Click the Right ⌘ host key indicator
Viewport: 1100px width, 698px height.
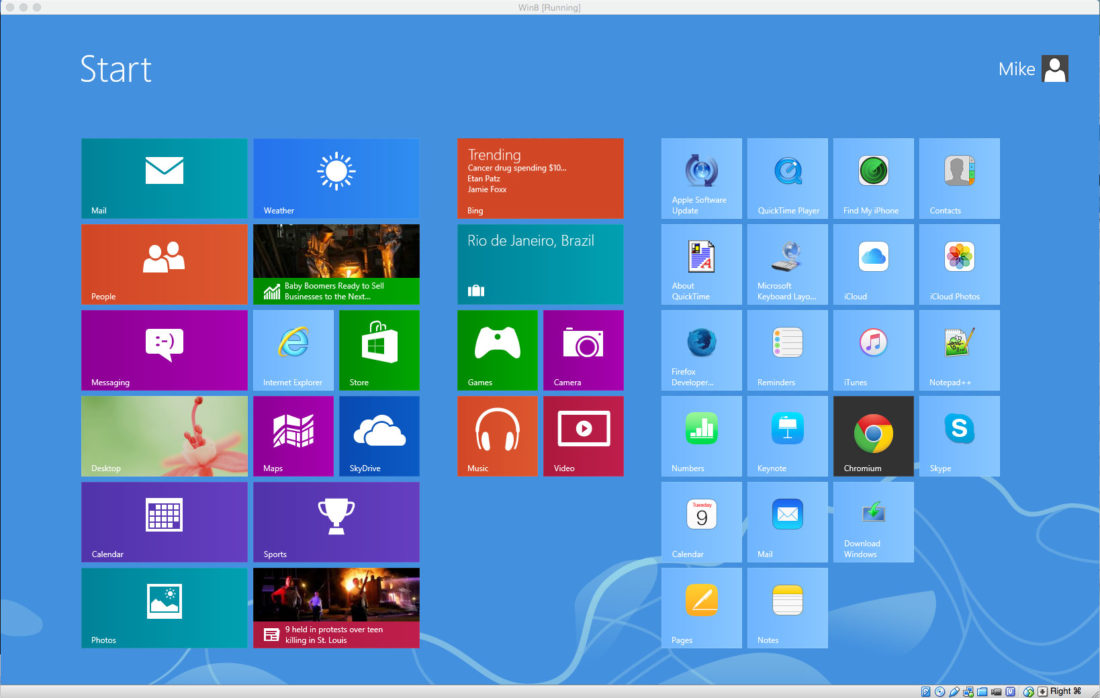(x=1065, y=692)
